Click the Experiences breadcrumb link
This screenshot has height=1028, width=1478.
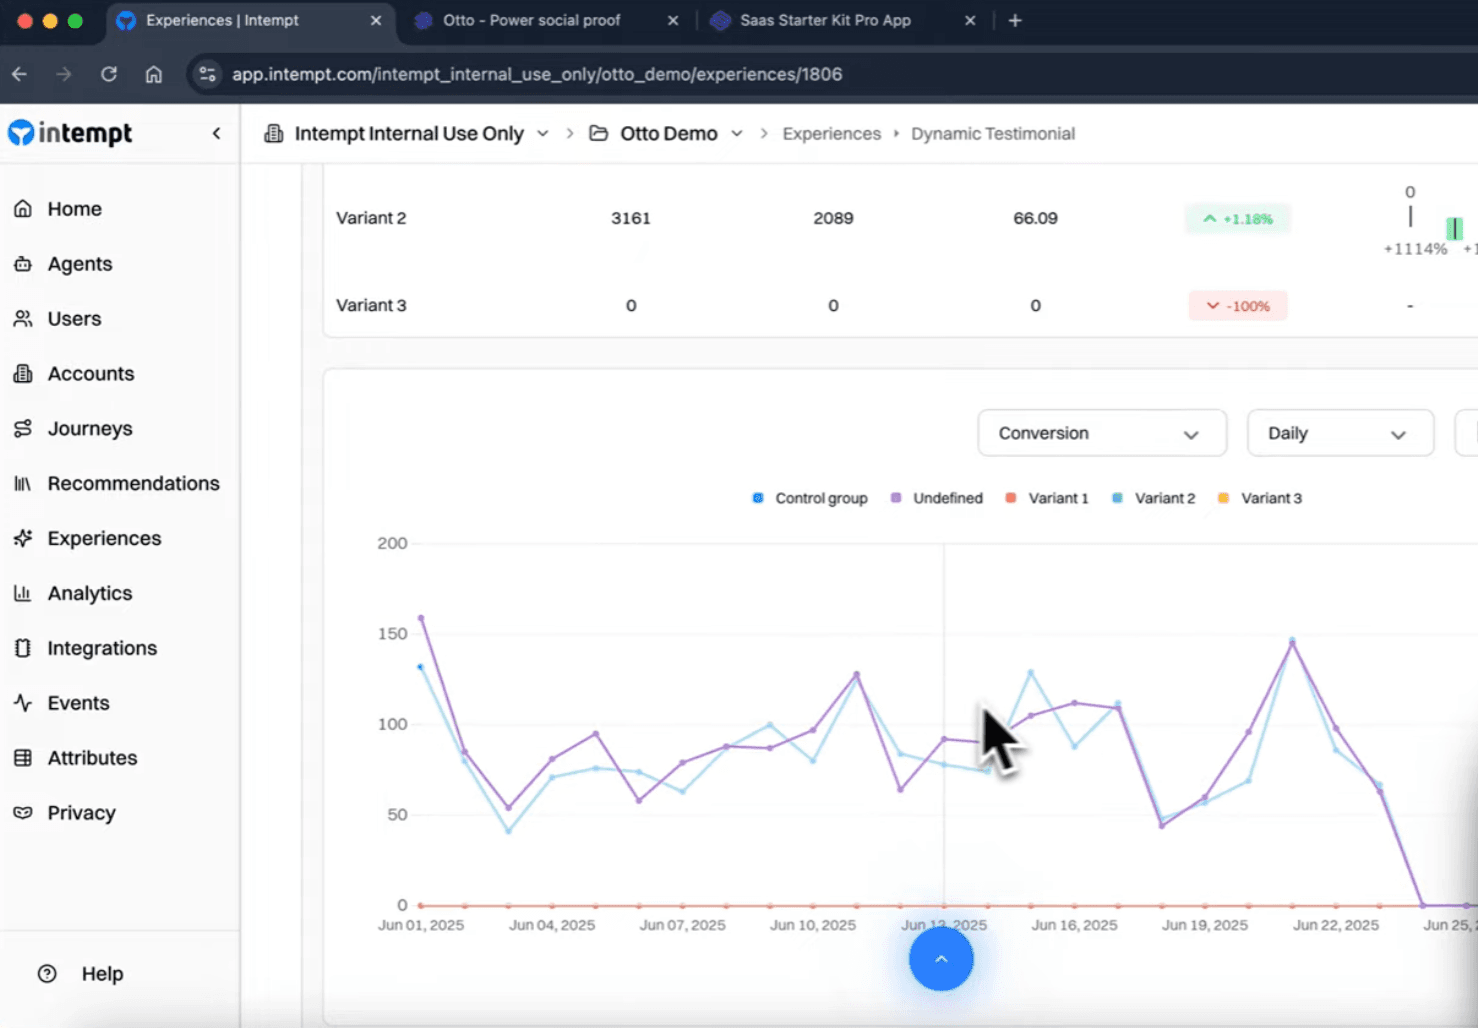click(x=831, y=134)
